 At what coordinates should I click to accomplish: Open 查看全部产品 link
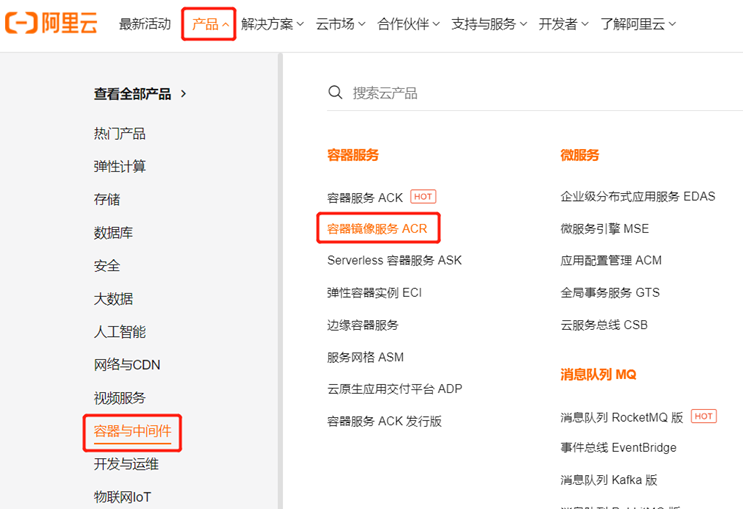(133, 94)
